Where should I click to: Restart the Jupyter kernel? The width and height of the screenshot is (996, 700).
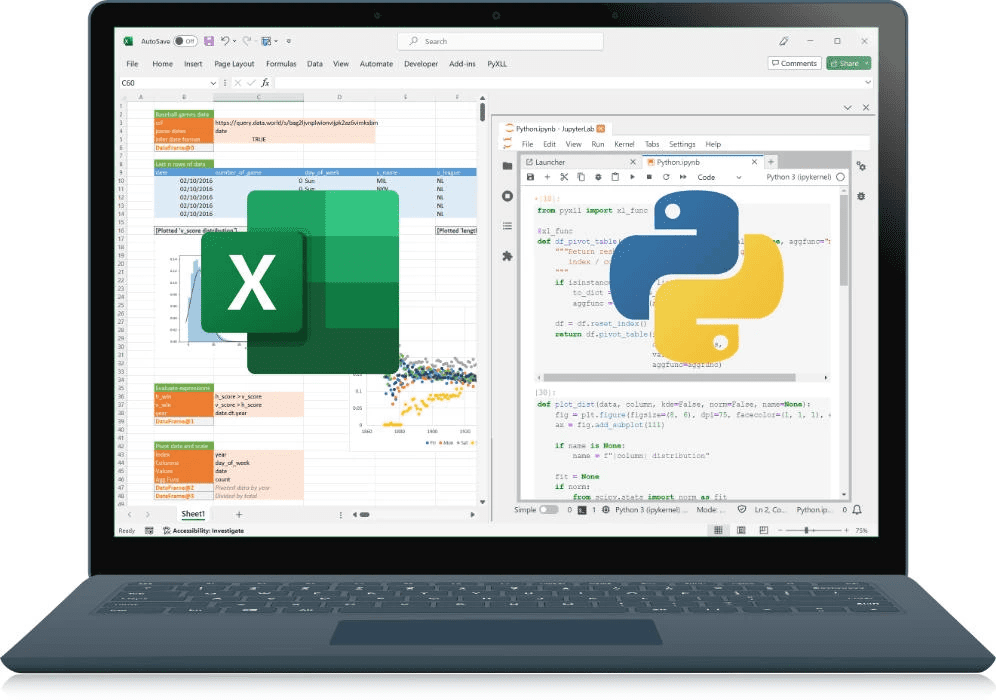(x=665, y=177)
